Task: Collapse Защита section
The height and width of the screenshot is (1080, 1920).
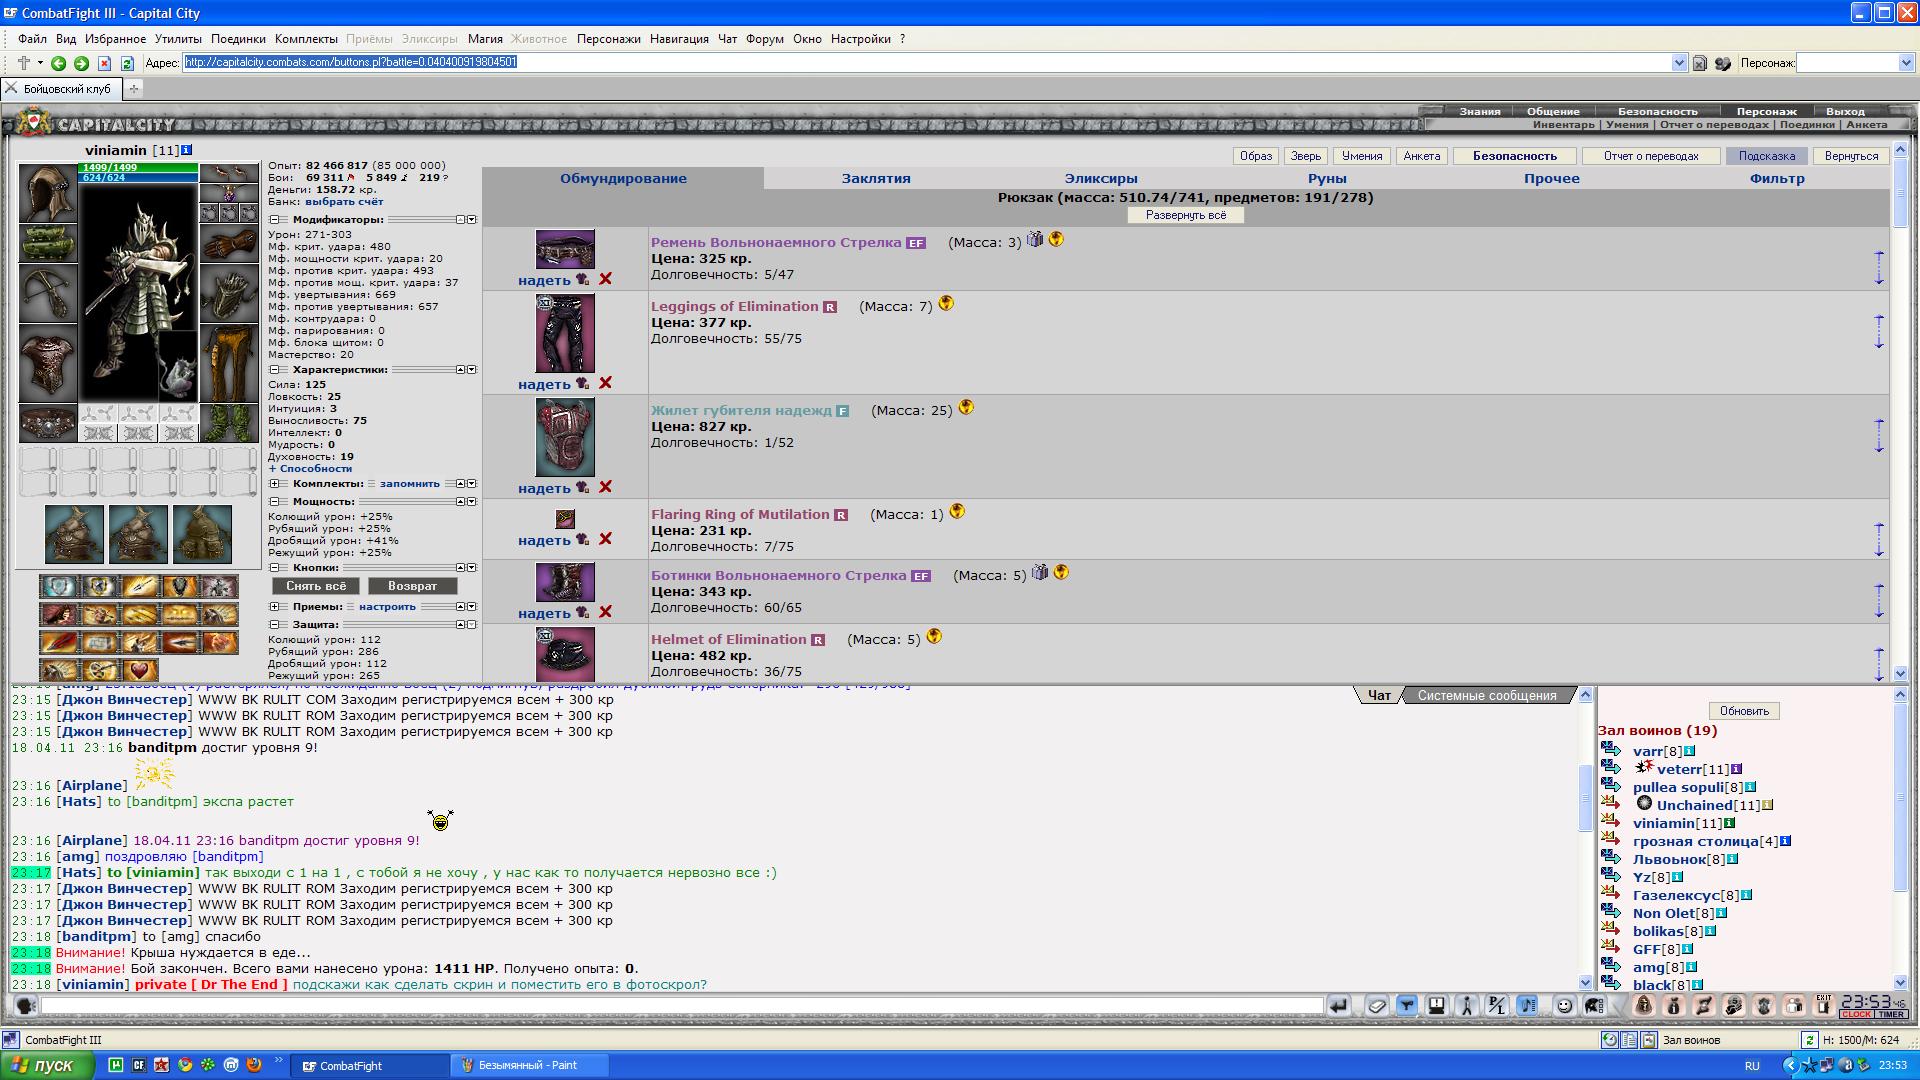Action: click(274, 625)
